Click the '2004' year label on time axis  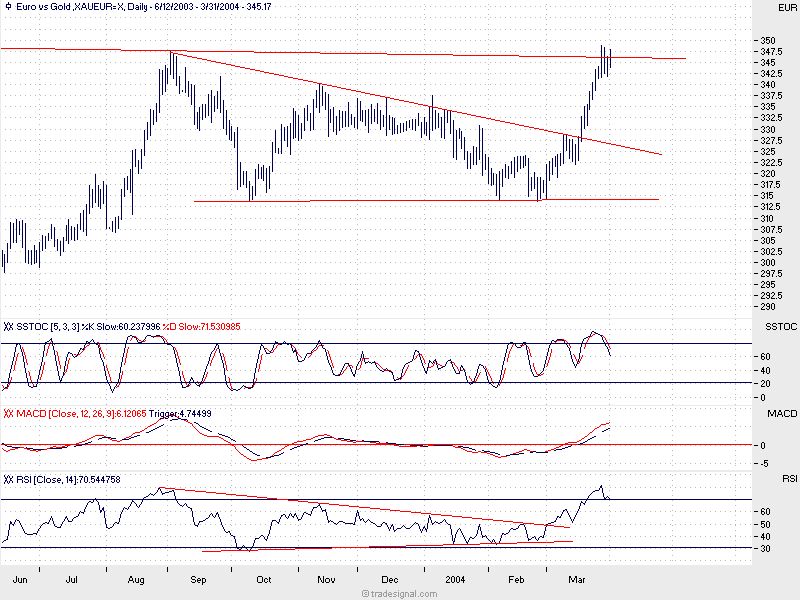click(x=455, y=580)
